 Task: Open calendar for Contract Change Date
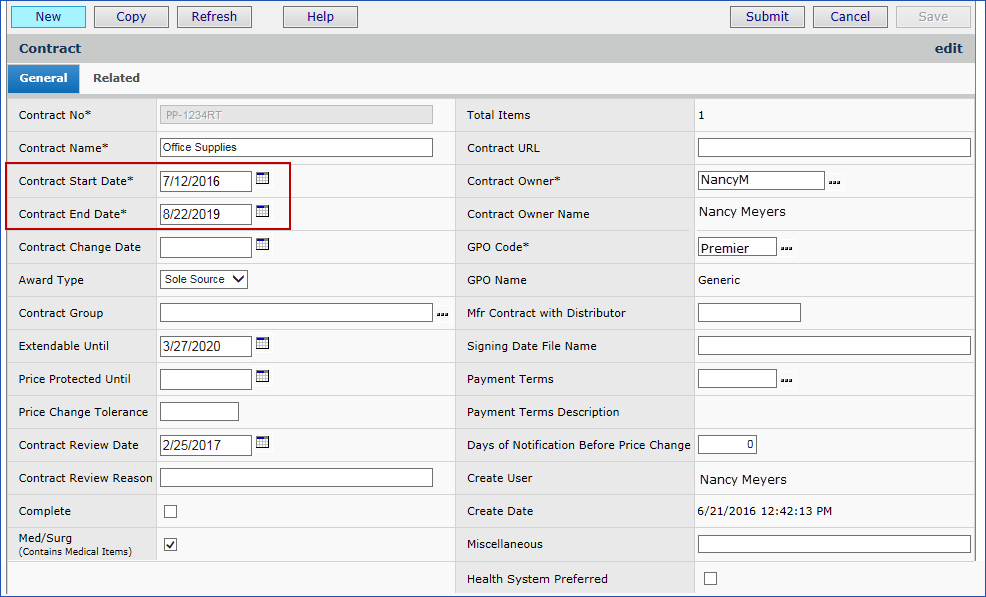[263, 244]
